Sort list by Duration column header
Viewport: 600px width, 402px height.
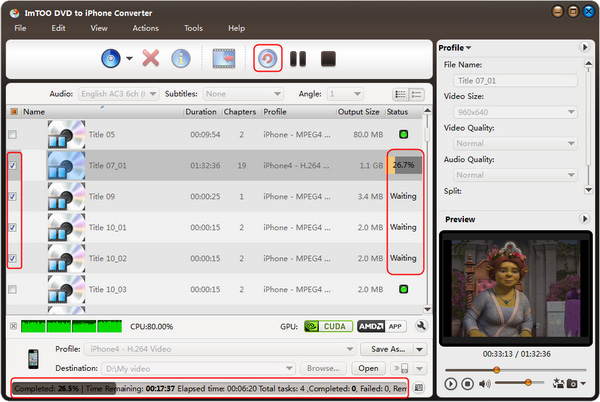point(201,112)
